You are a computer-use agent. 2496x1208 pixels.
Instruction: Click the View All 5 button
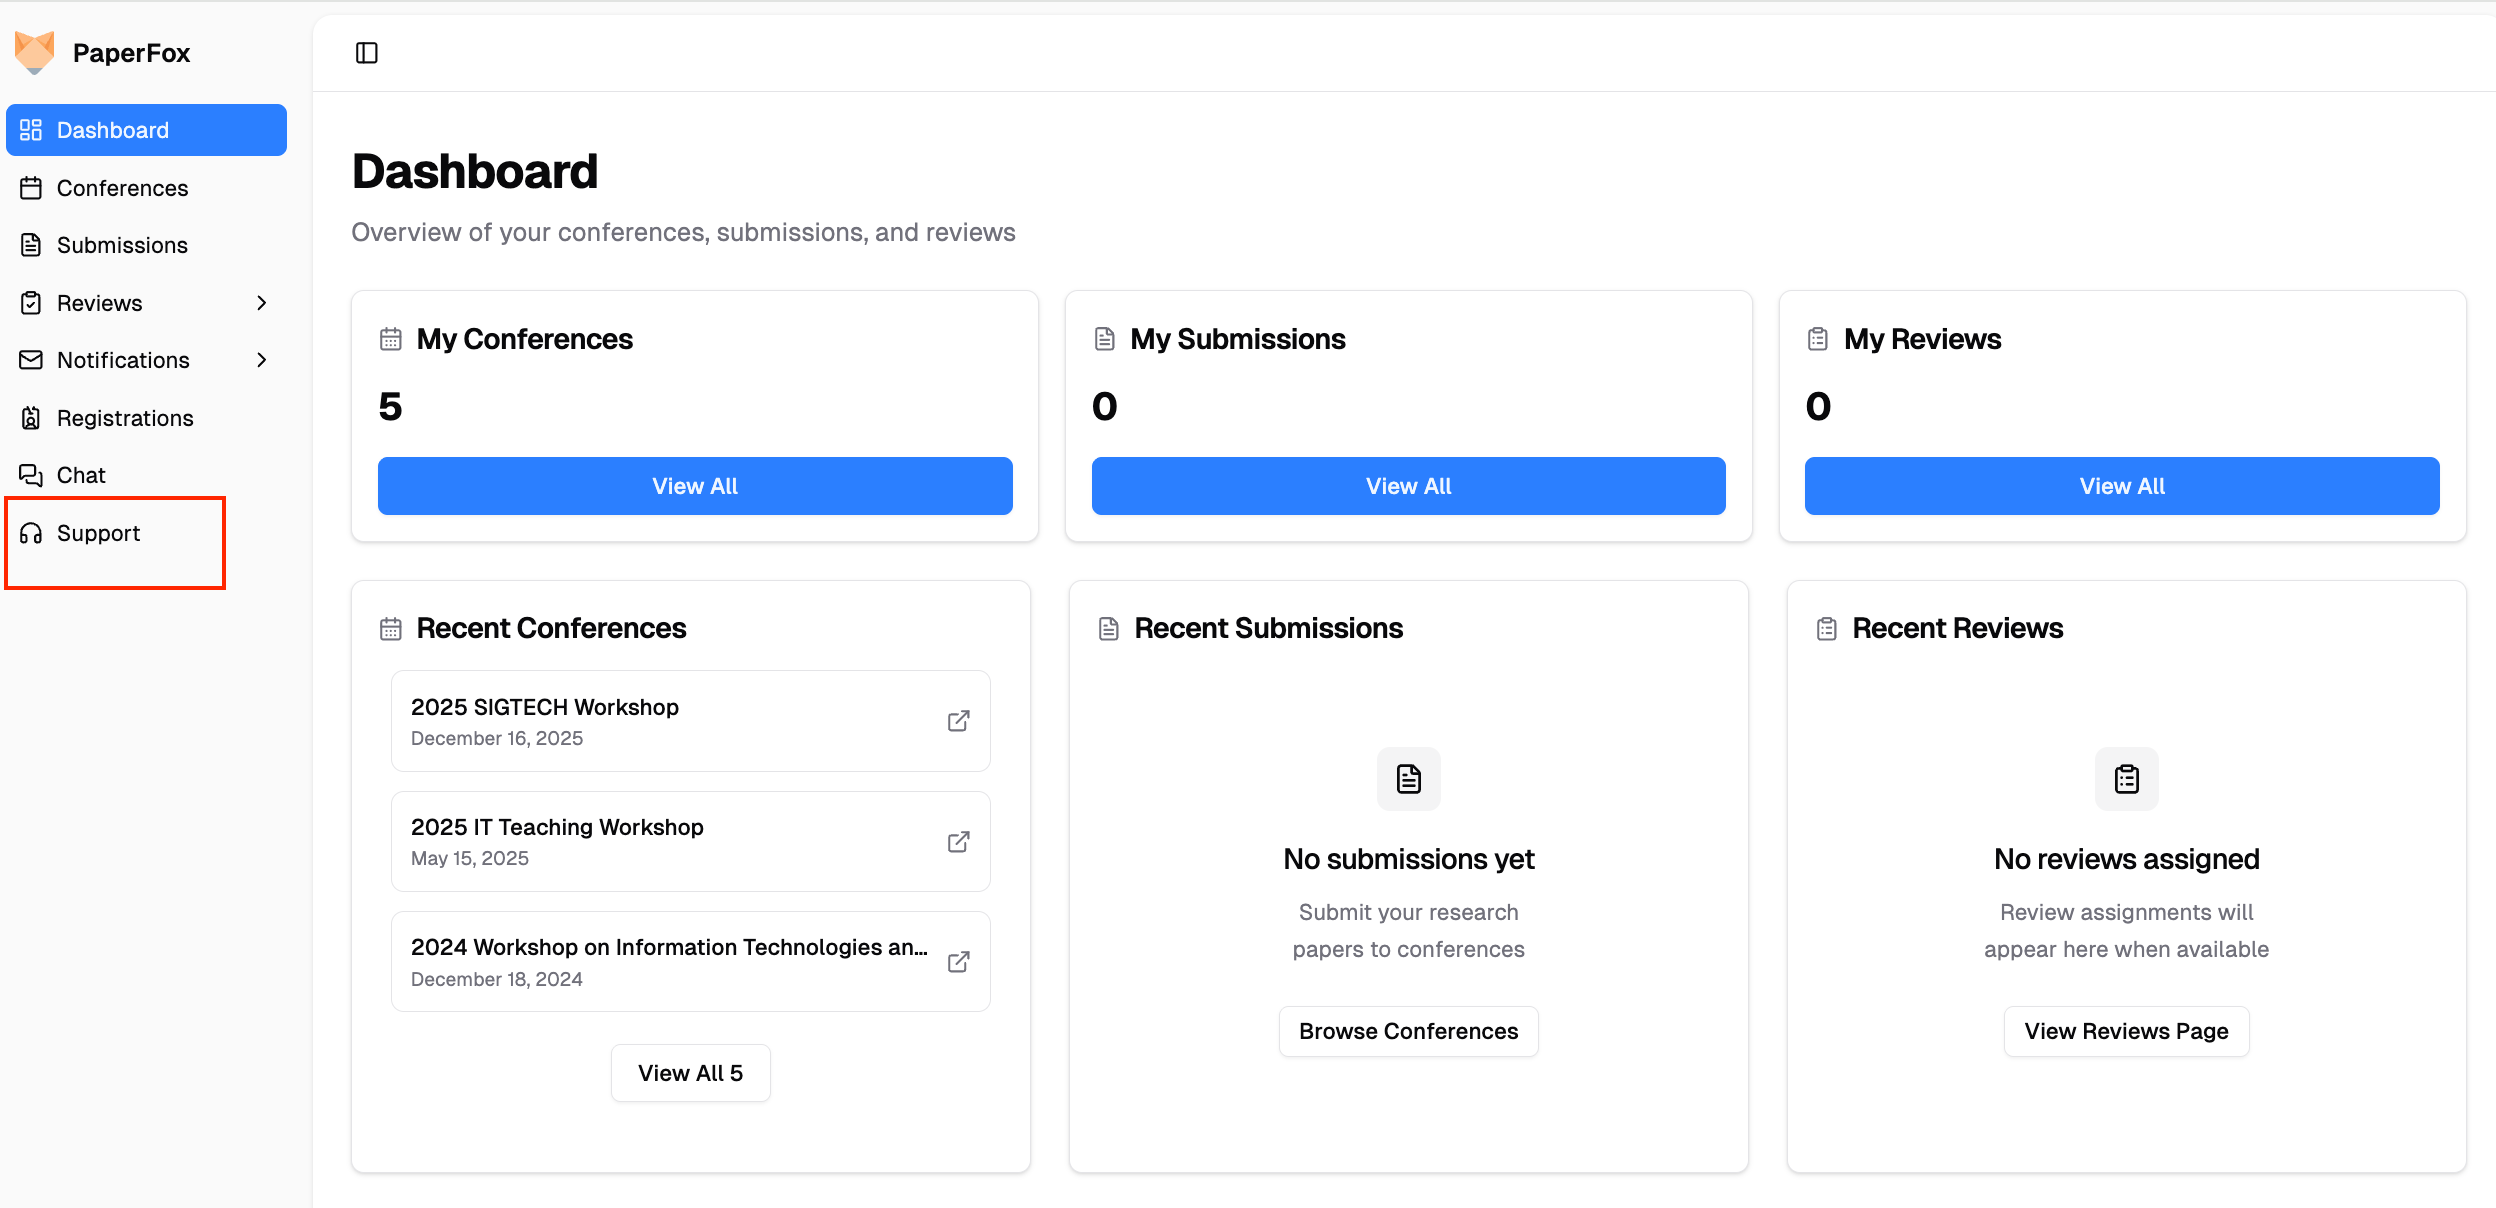click(x=690, y=1073)
